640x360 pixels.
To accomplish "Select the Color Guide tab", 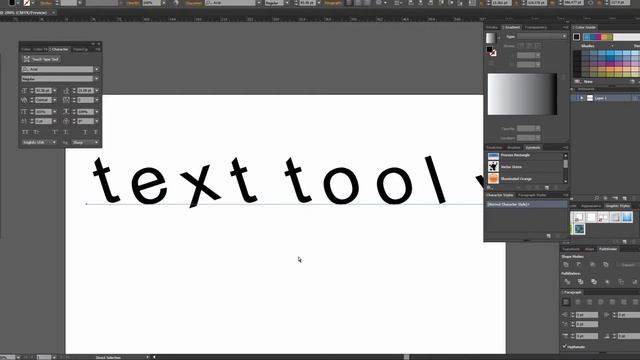I will [x=585, y=27].
